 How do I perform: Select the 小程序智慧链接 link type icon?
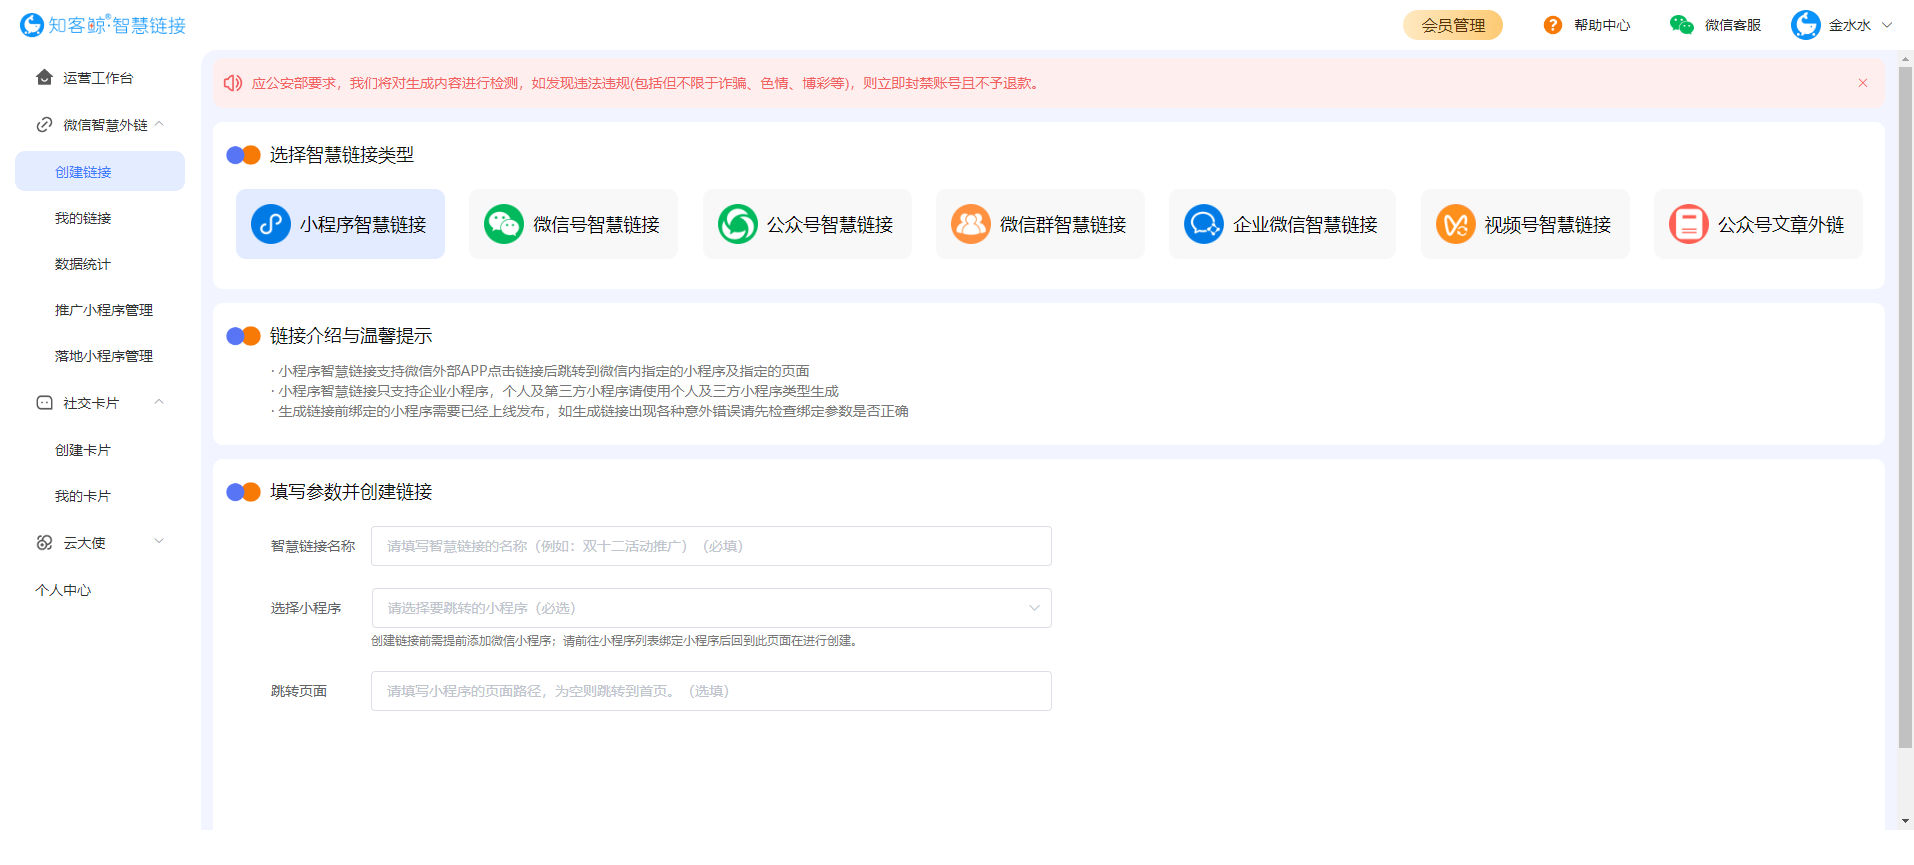coord(270,224)
